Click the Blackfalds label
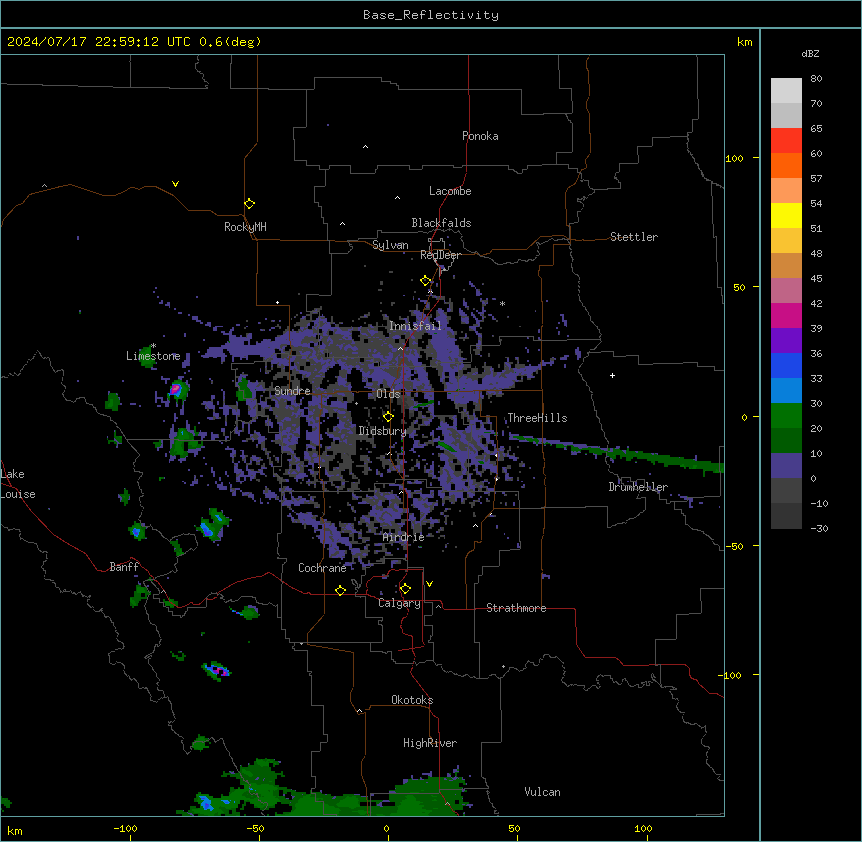Screen dimensions: 862x842 click(441, 223)
